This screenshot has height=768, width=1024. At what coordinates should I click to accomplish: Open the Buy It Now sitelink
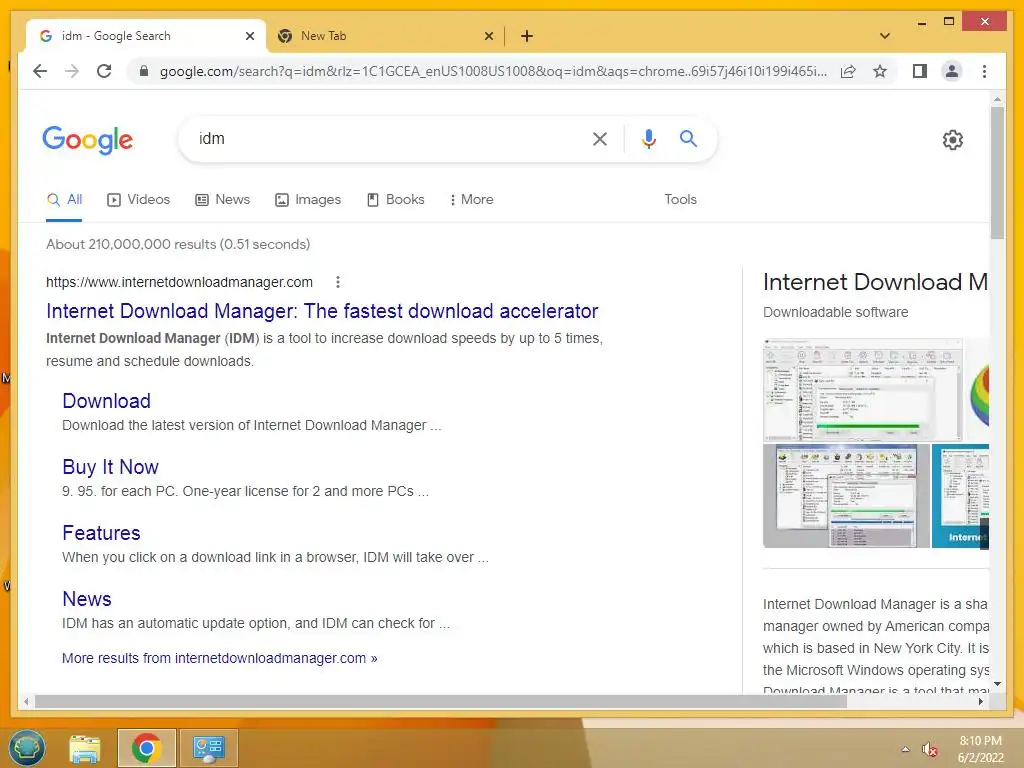pos(110,467)
